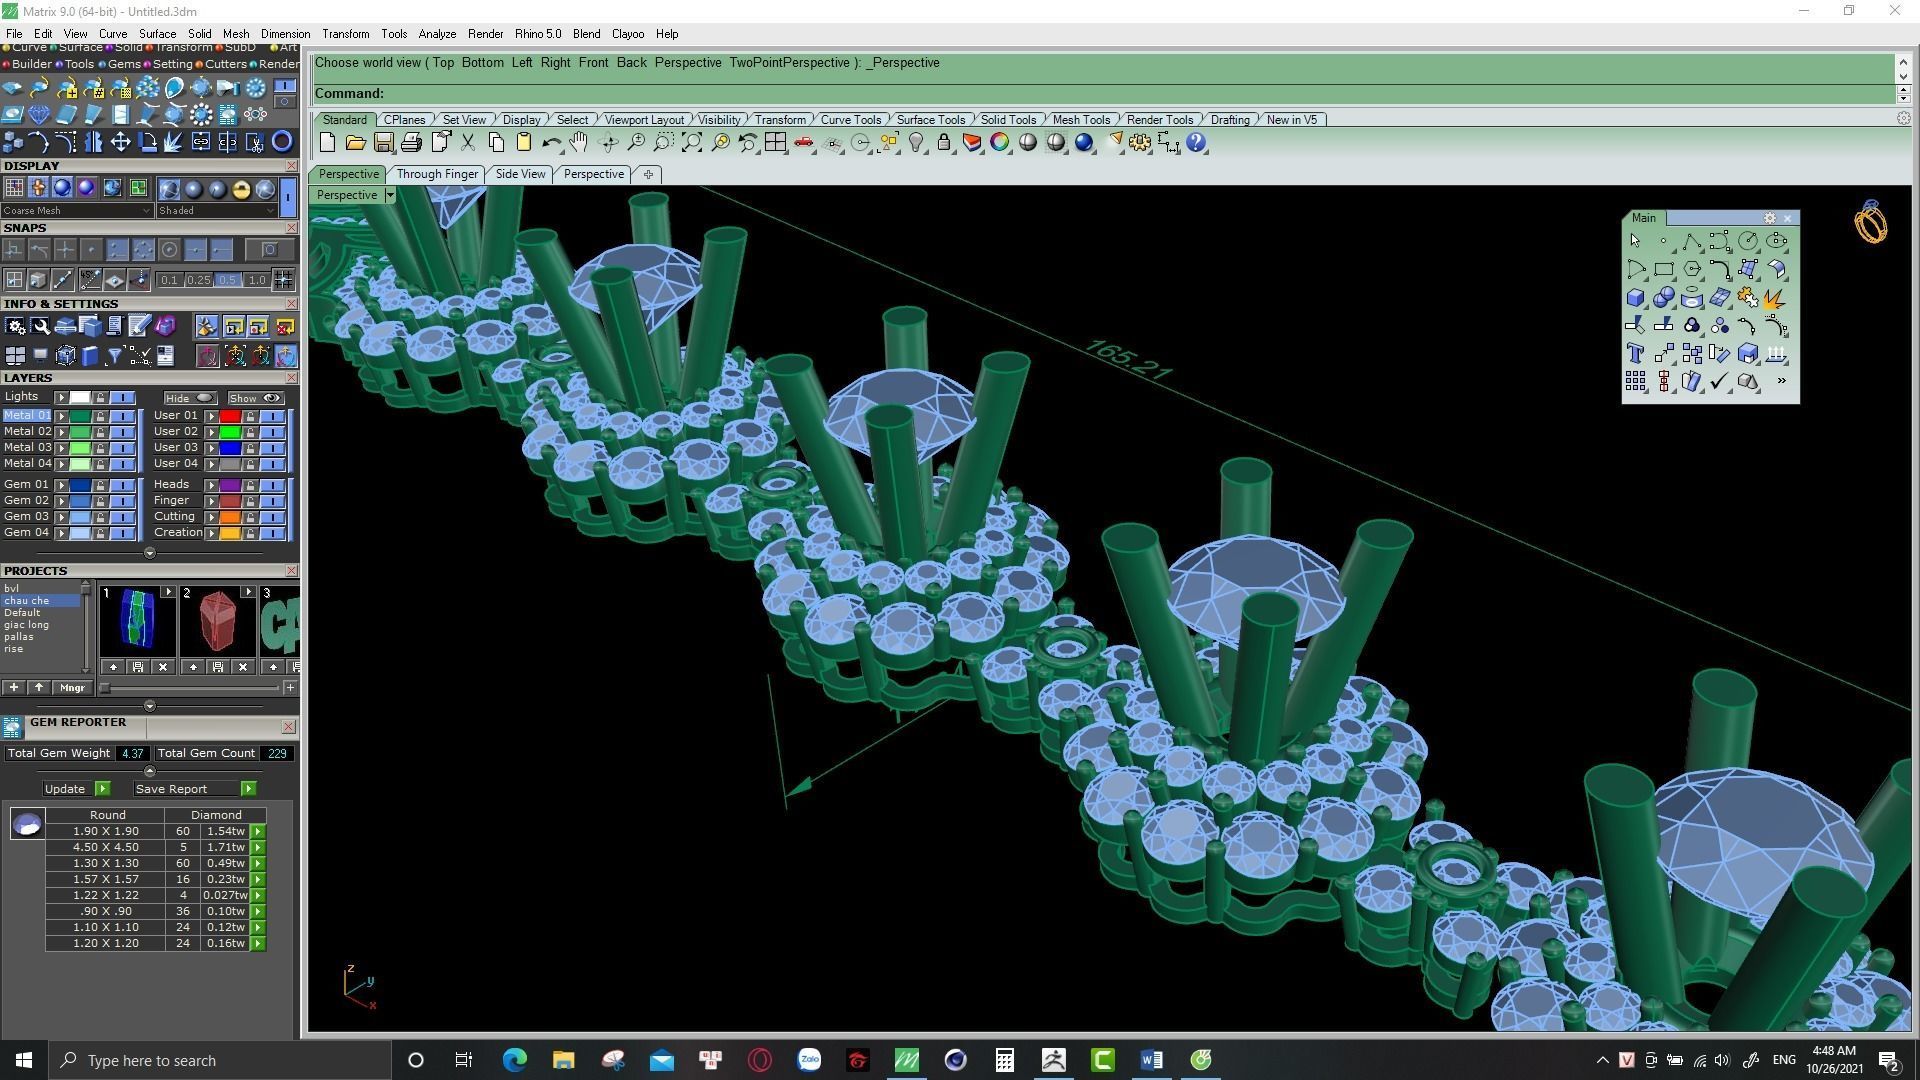Open the Dimension menu
The width and height of the screenshot is (1920, 1080).
(285, 34)
